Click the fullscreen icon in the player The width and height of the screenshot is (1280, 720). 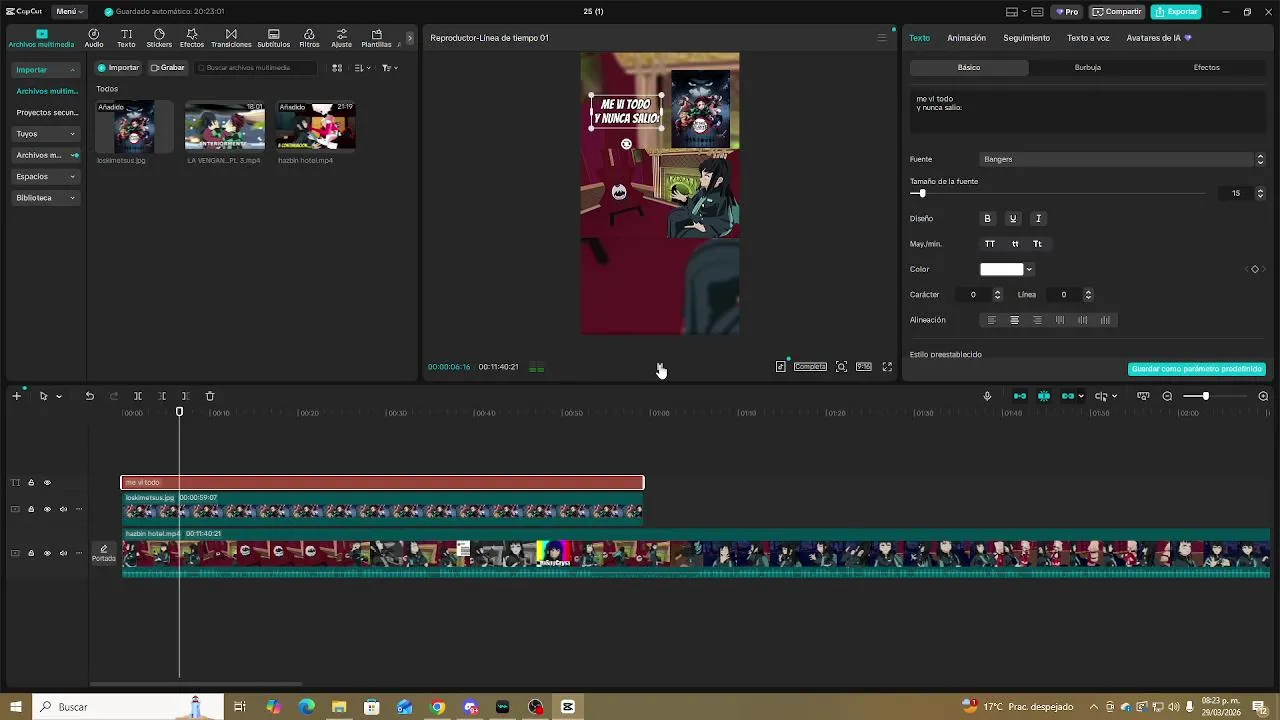pos(887,367)
